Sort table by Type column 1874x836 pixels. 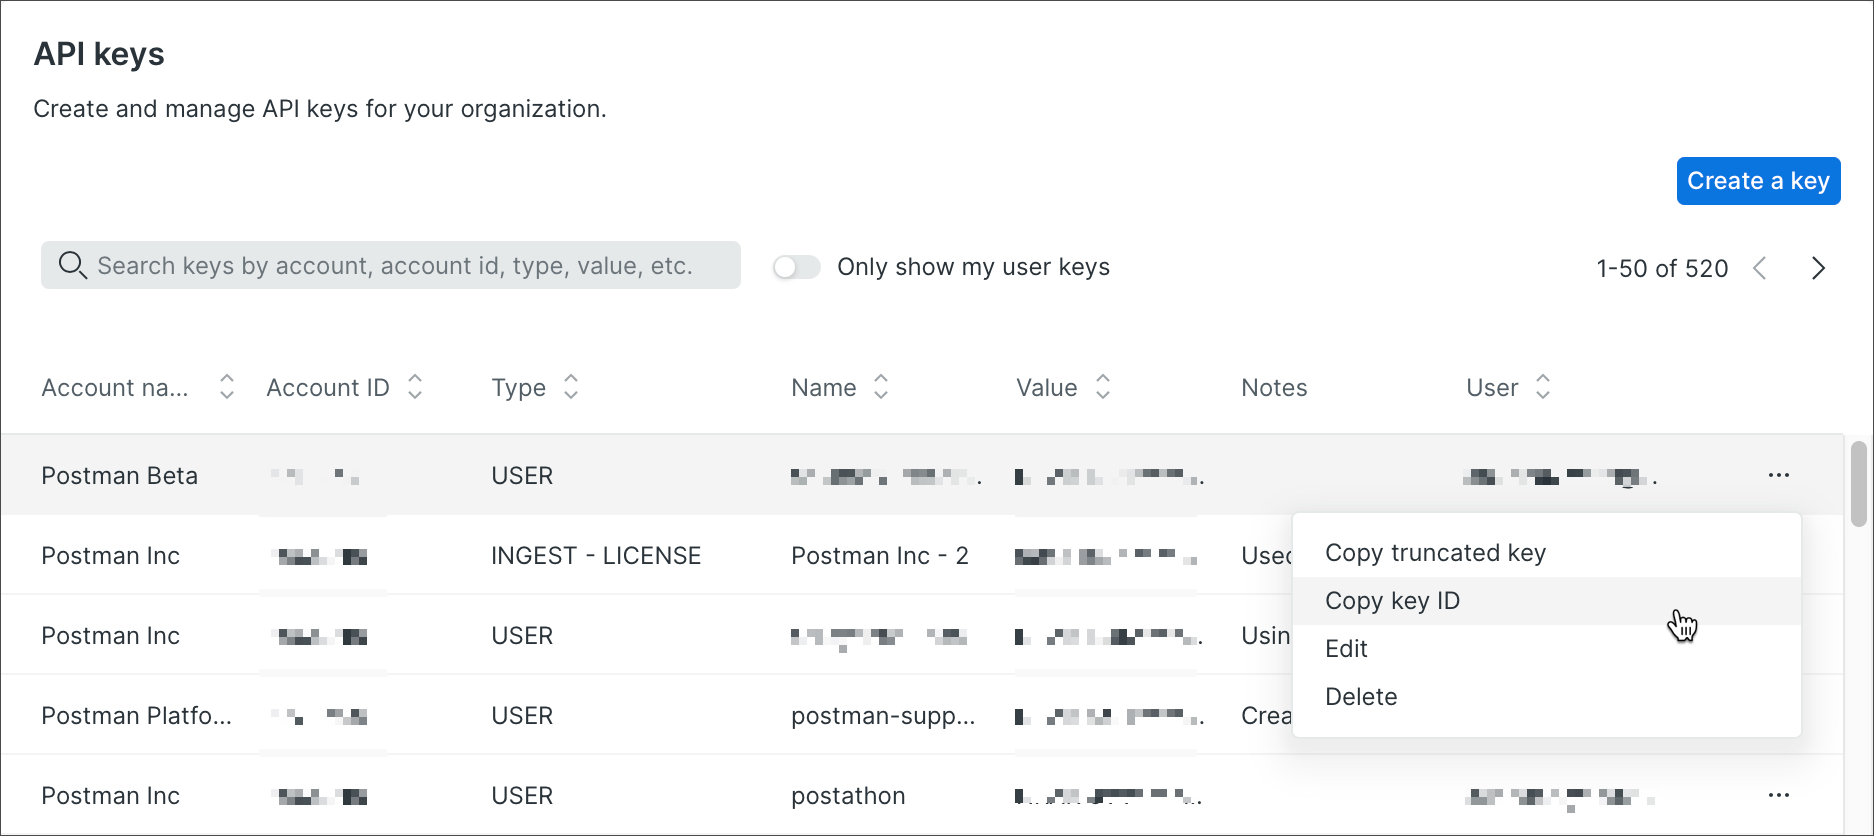571,387
